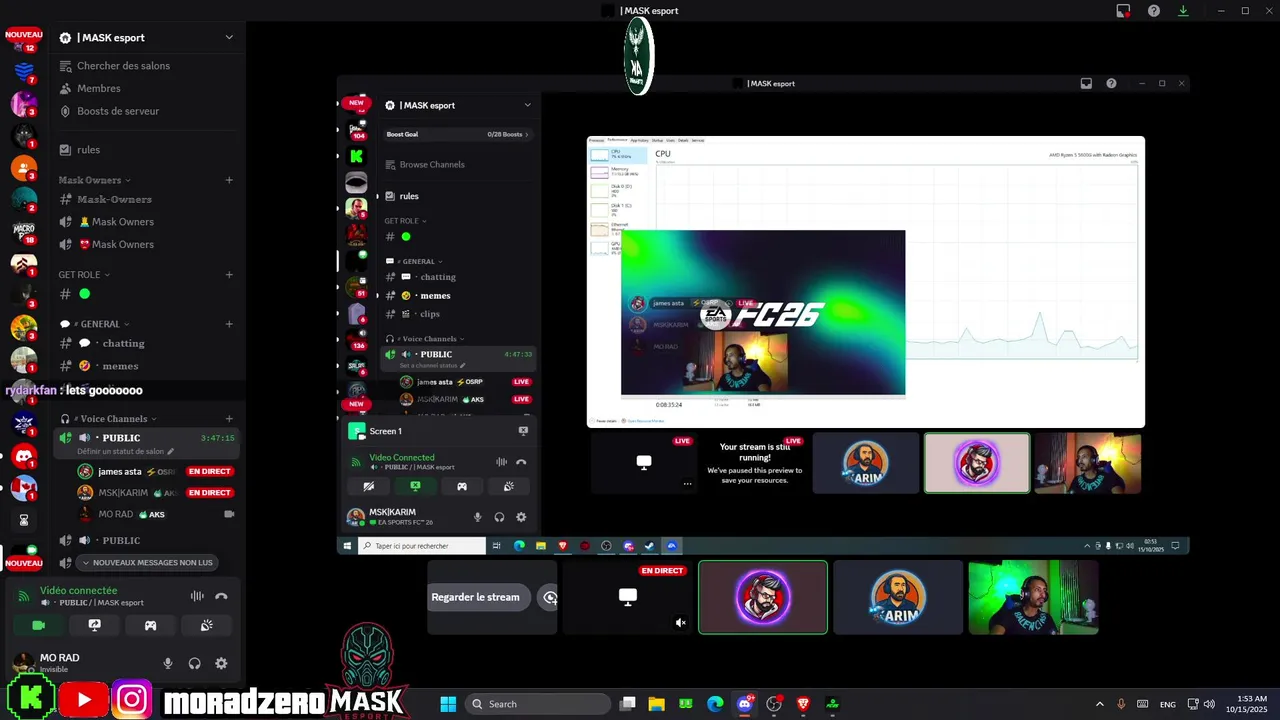Open Canadian flag server in sidebar
The image size is (1280, 720).
(x=24, y=488)
